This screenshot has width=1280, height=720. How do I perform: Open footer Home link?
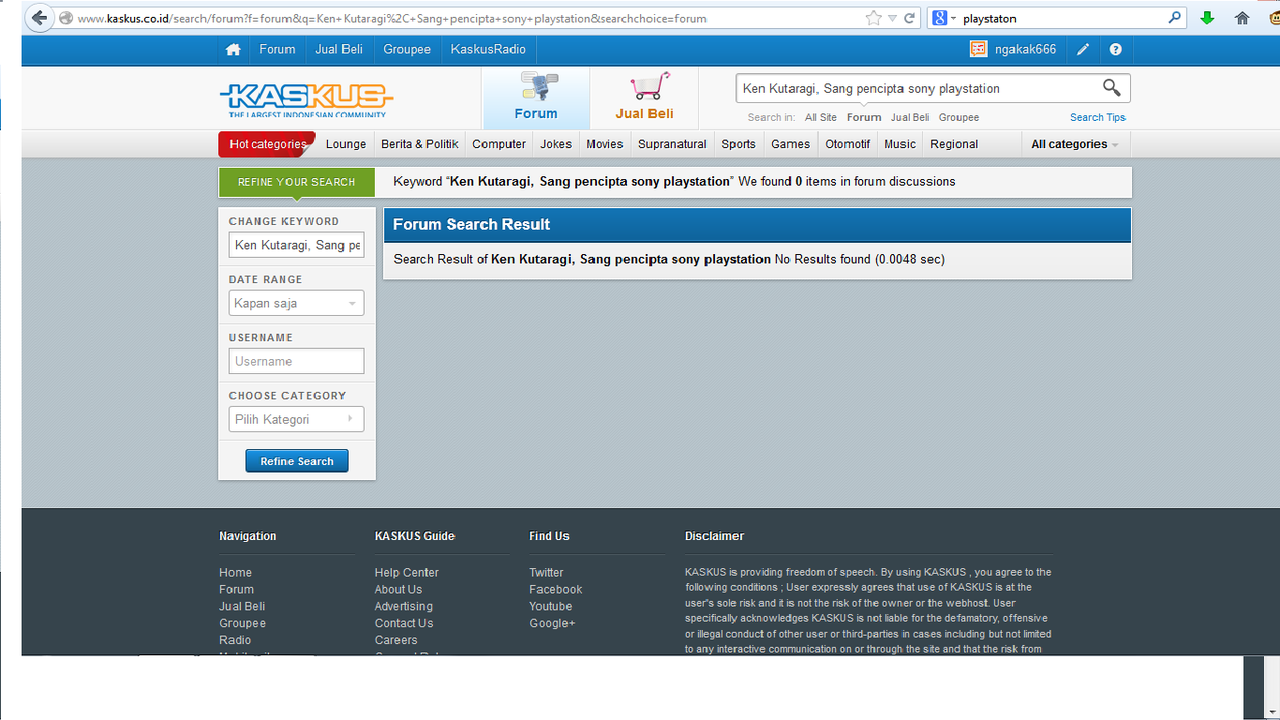click(x=236, y=573)
